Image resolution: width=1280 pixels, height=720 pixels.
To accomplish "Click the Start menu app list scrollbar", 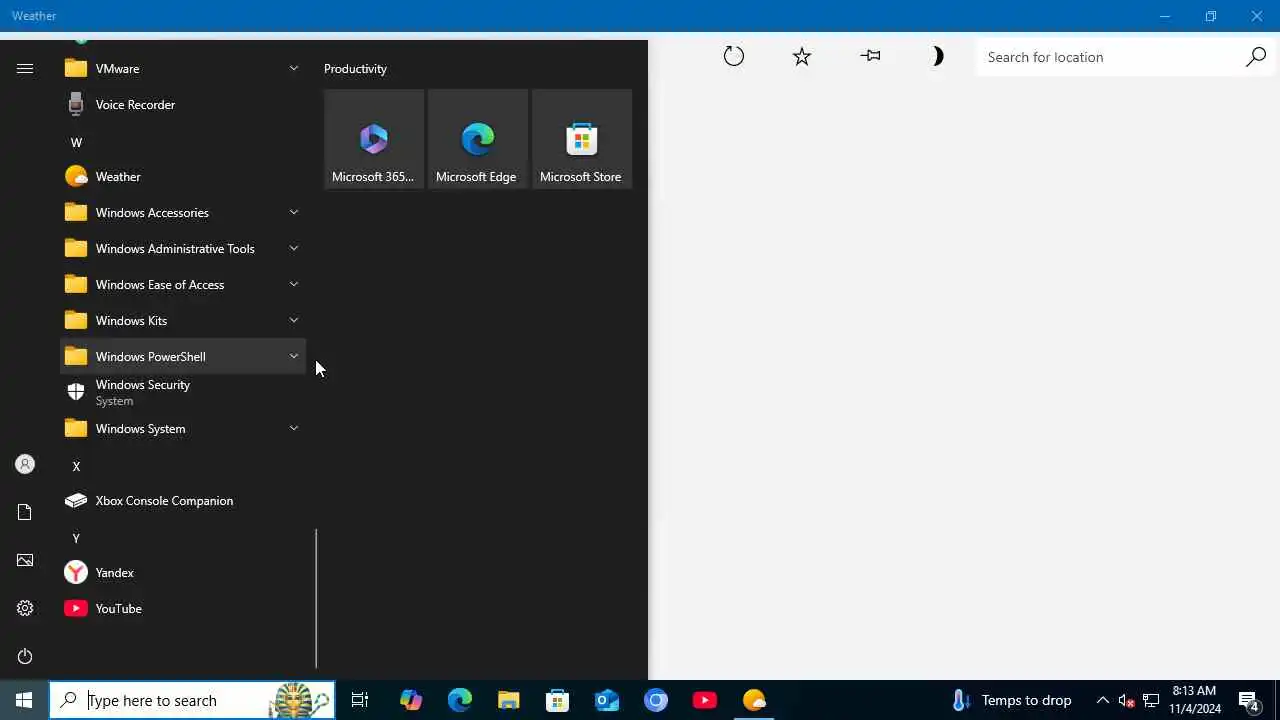I will (x=316, y=598).
